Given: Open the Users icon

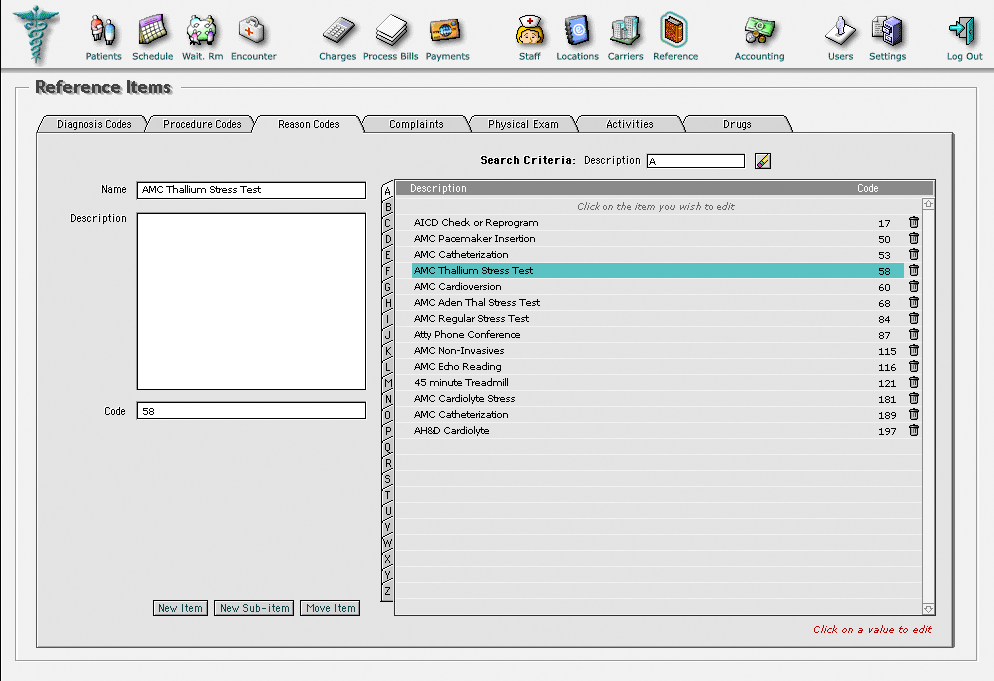Looking at the screenshot, I should 840,30.
